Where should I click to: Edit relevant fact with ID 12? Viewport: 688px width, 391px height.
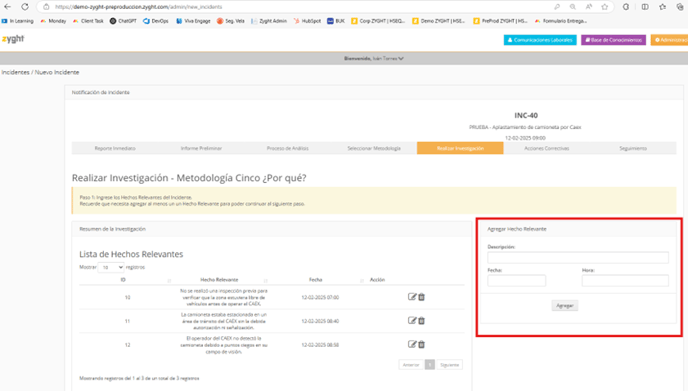coord(412,344)
